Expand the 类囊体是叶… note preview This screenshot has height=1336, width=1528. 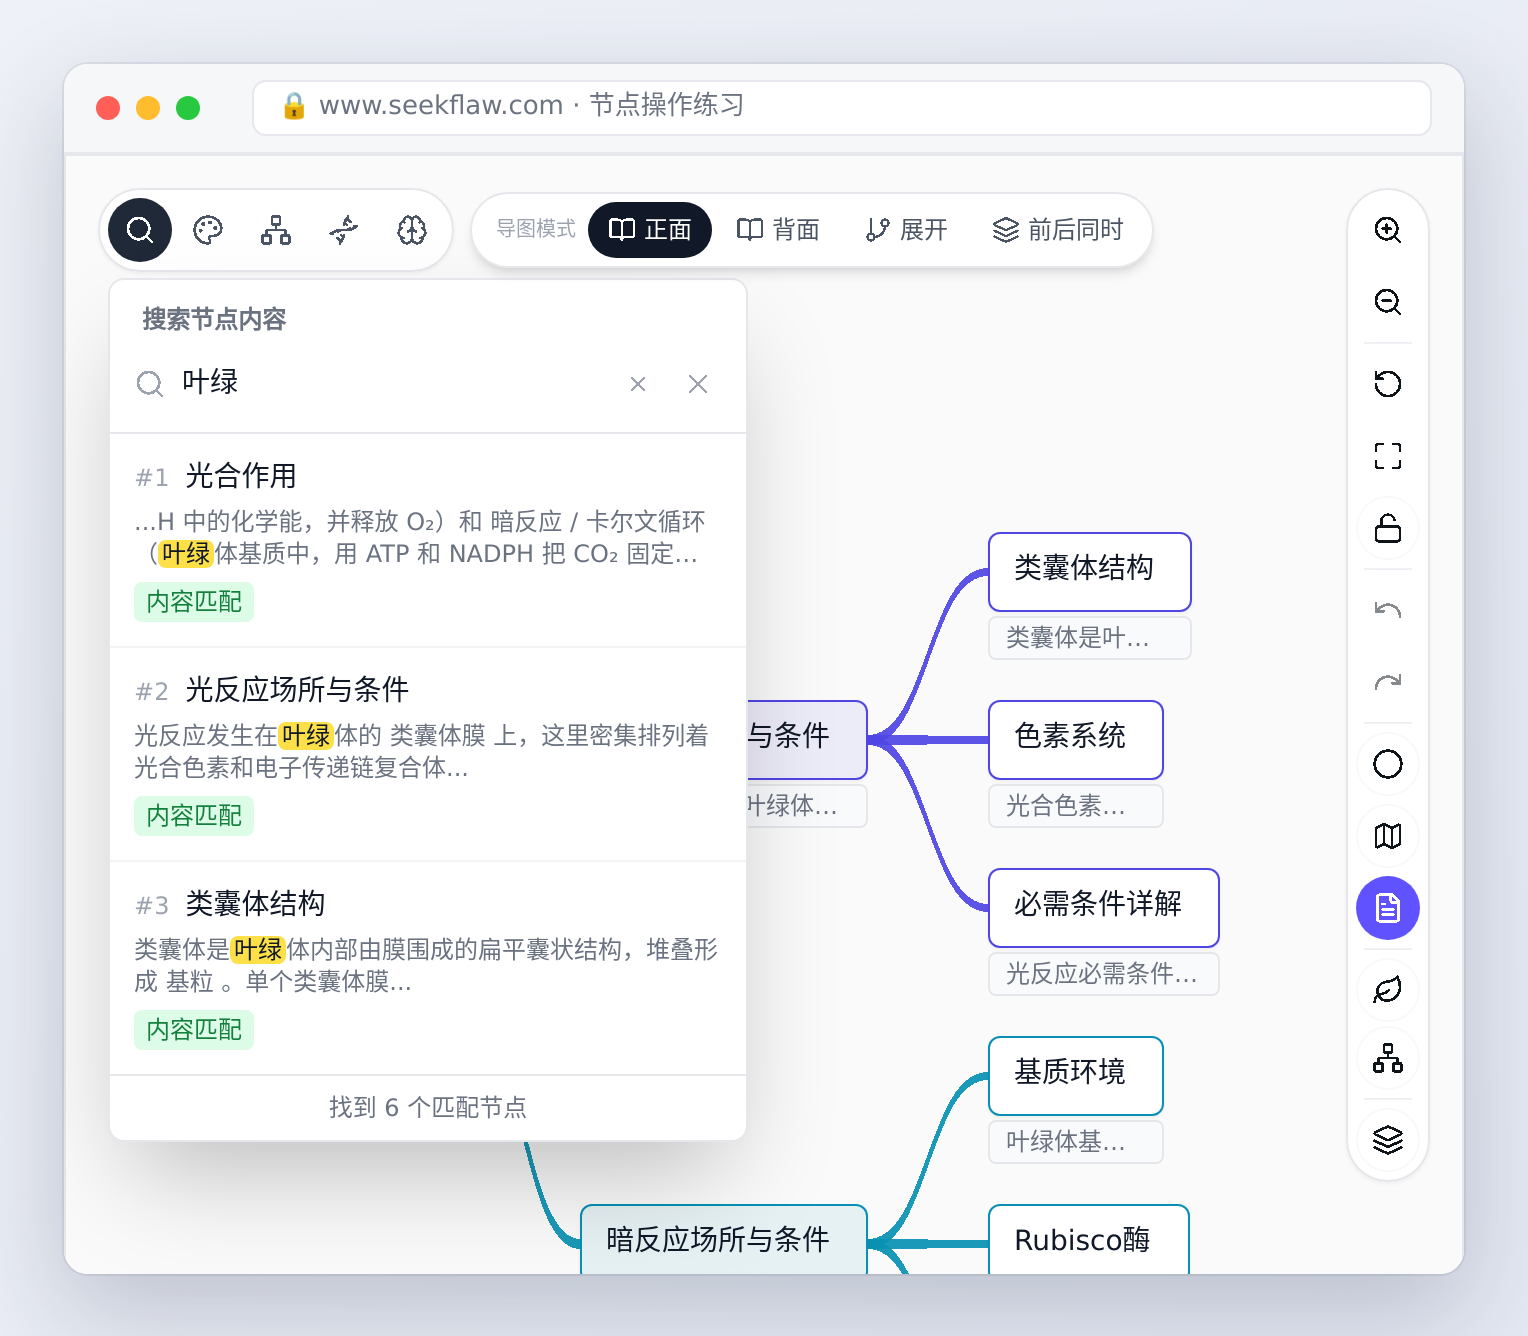click(x=1090, y=638)
